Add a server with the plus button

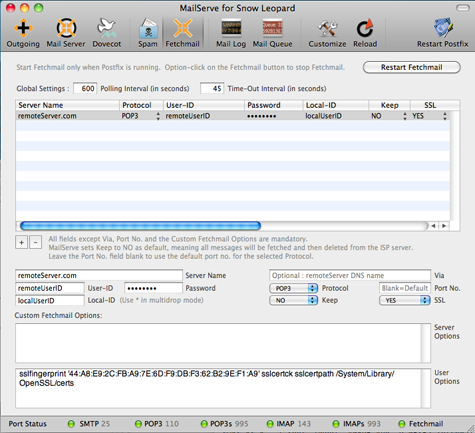[21, 242]
